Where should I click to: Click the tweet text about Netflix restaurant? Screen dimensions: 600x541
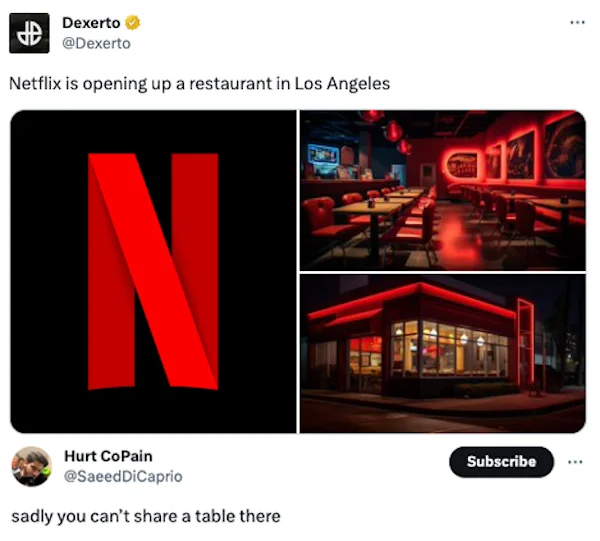[199, 84]
